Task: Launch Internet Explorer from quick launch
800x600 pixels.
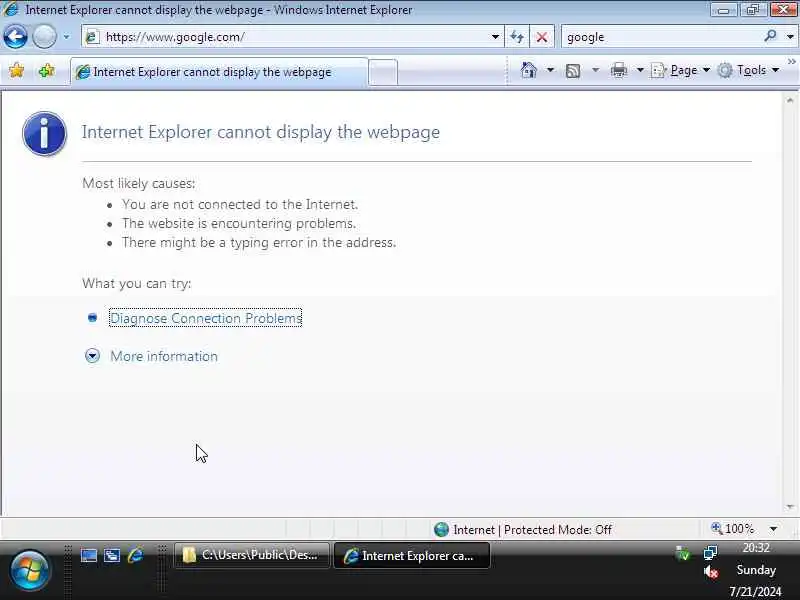Action: click(x=135, y=555)
